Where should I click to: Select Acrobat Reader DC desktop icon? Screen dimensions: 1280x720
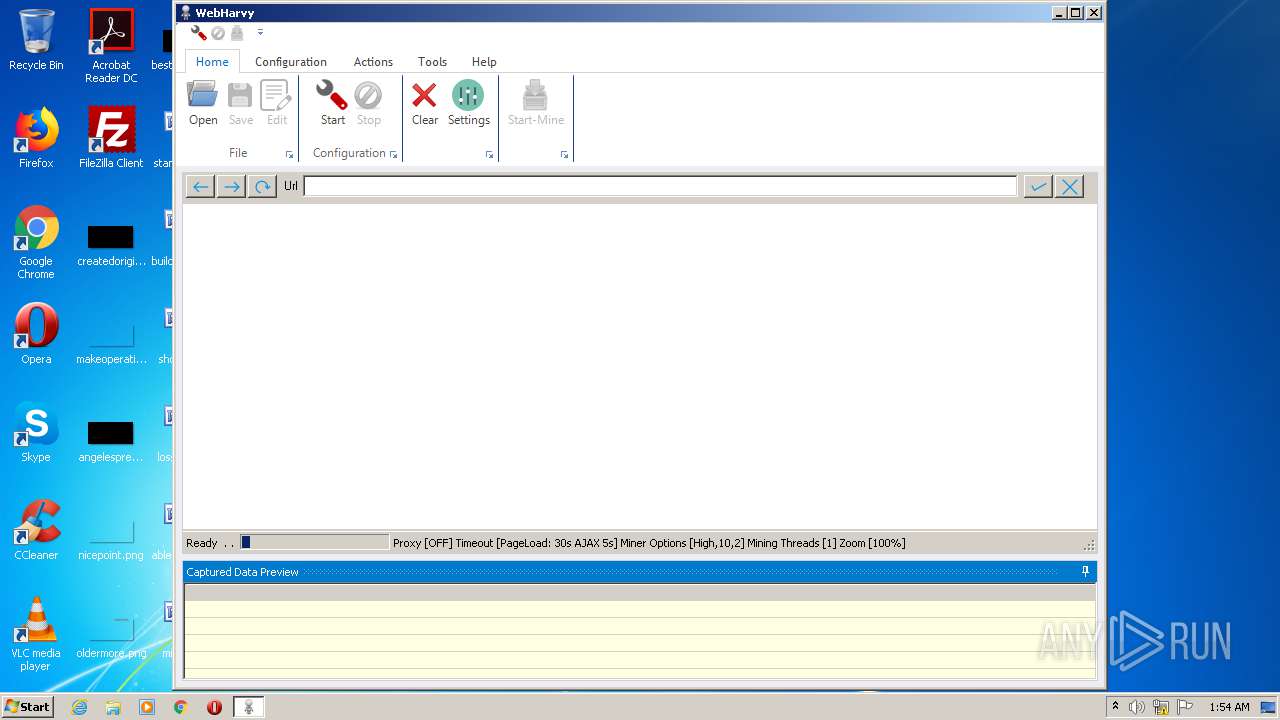111,46
